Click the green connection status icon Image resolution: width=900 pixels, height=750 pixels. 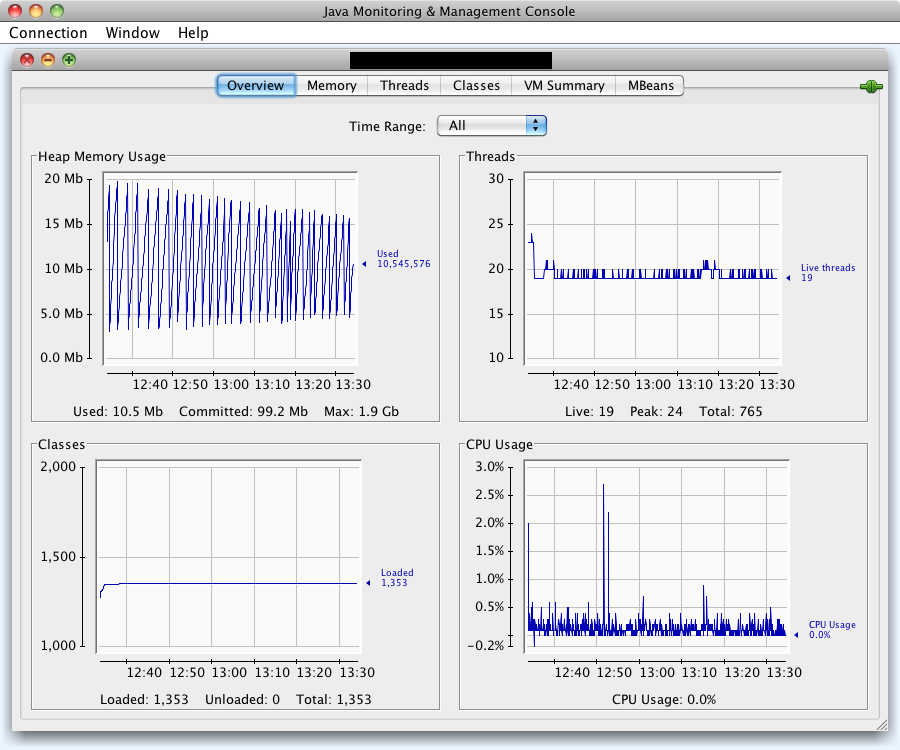tap(870, 87)
